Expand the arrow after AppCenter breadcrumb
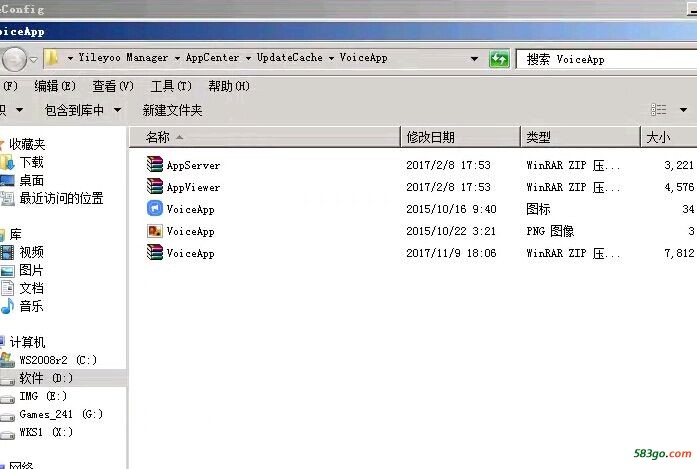Image resolution: width=697 pixels, height=469 pixels. tap(248, 58)
